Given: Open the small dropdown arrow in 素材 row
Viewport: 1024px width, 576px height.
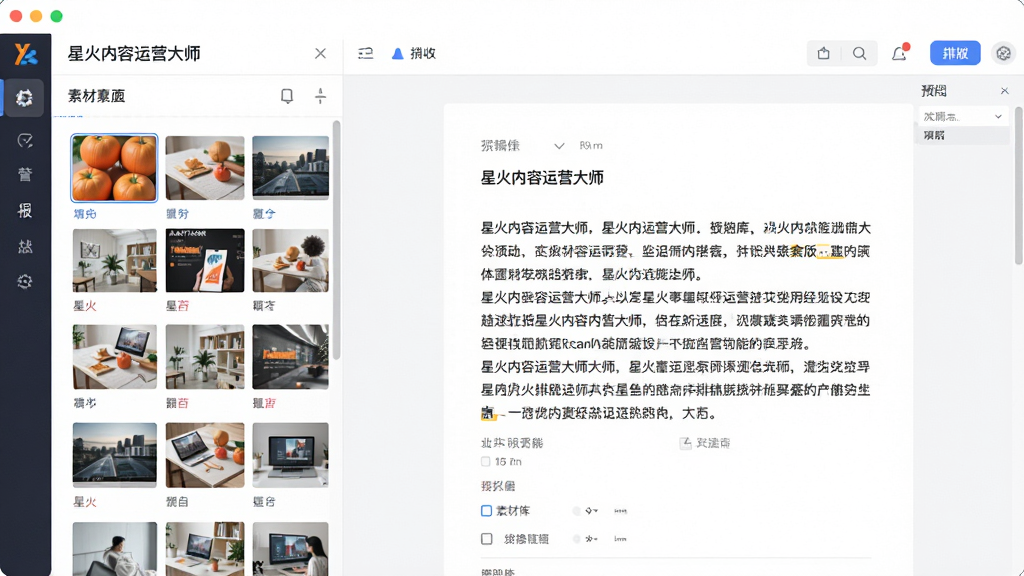Looking at the screenshot, I should tap(592, 511).
